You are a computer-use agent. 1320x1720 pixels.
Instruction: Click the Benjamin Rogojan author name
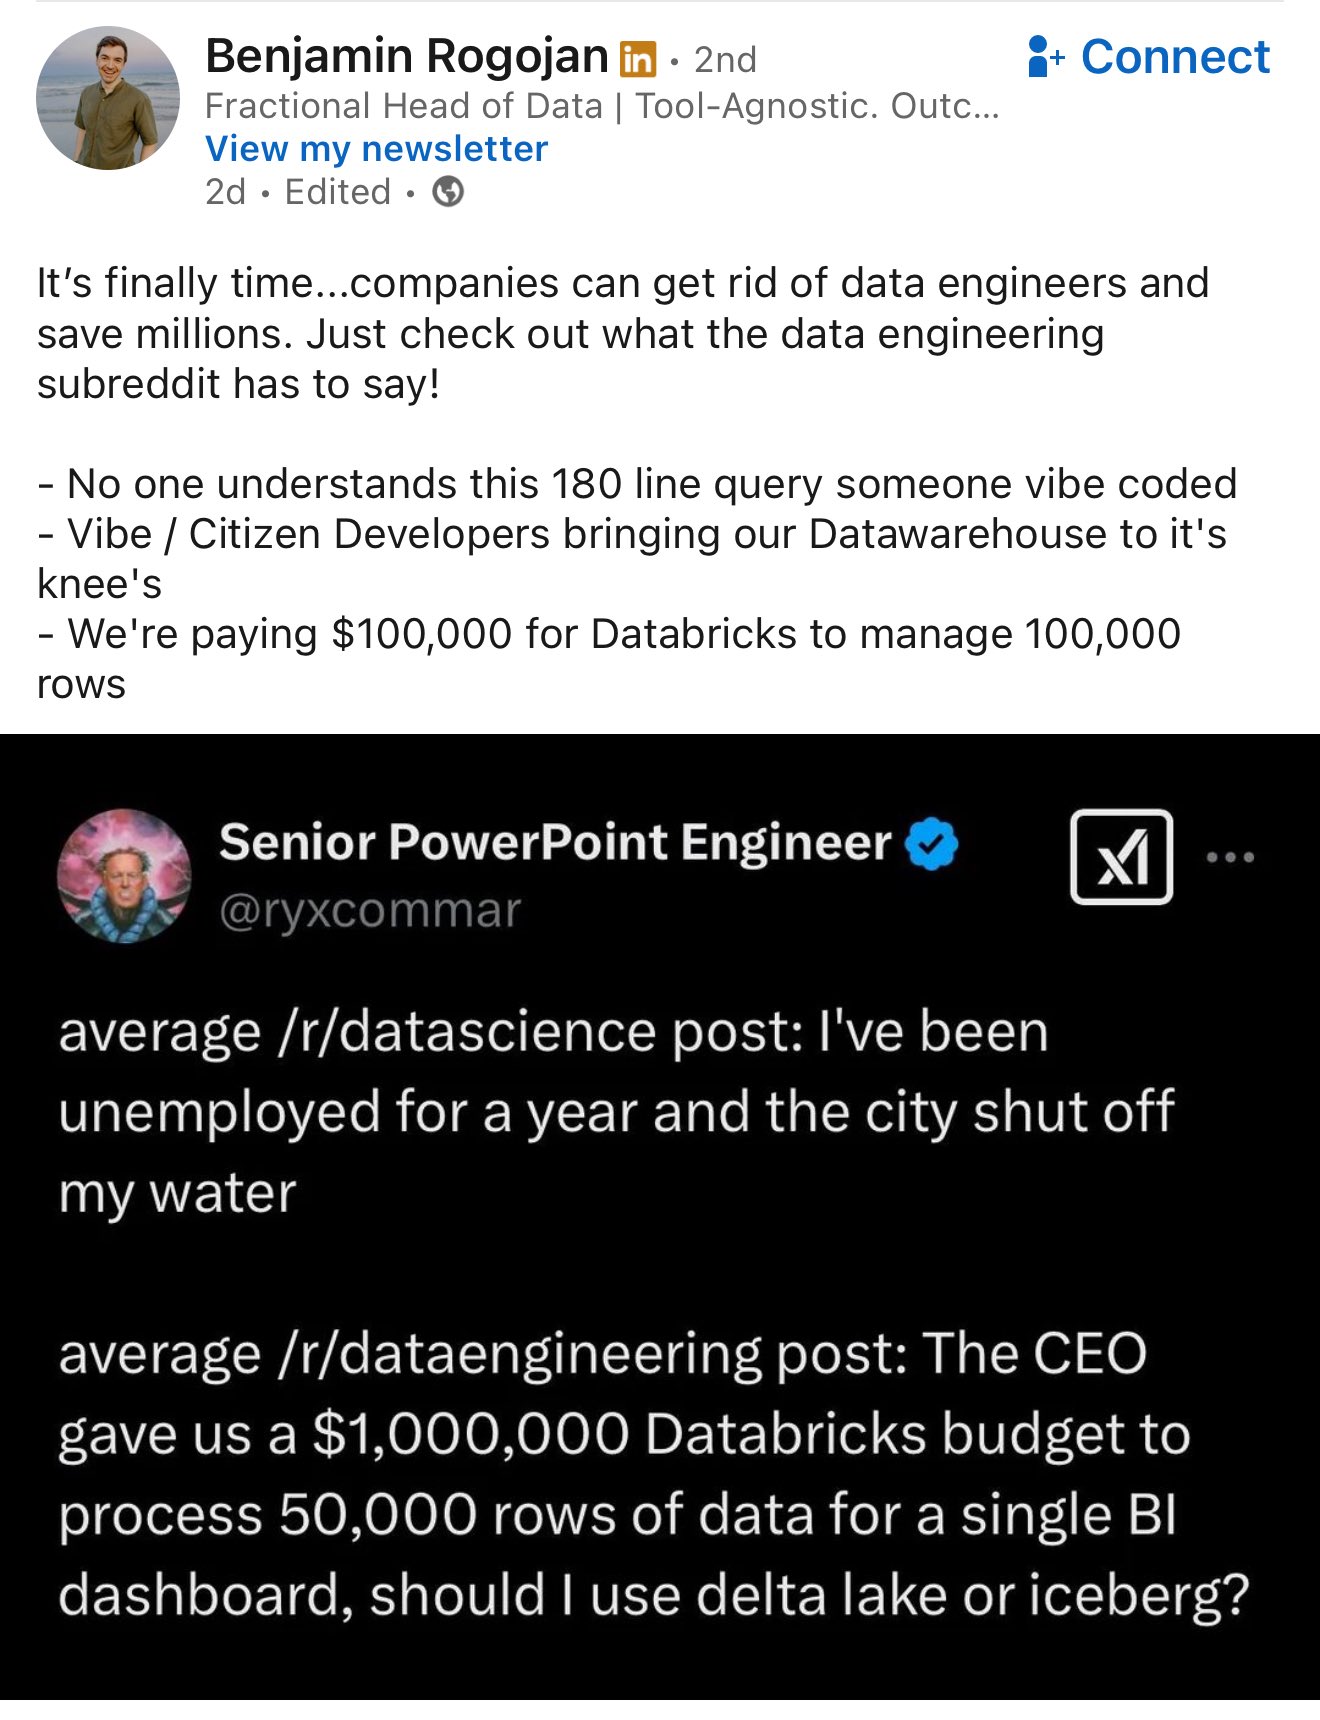click(x=406, y=57)
